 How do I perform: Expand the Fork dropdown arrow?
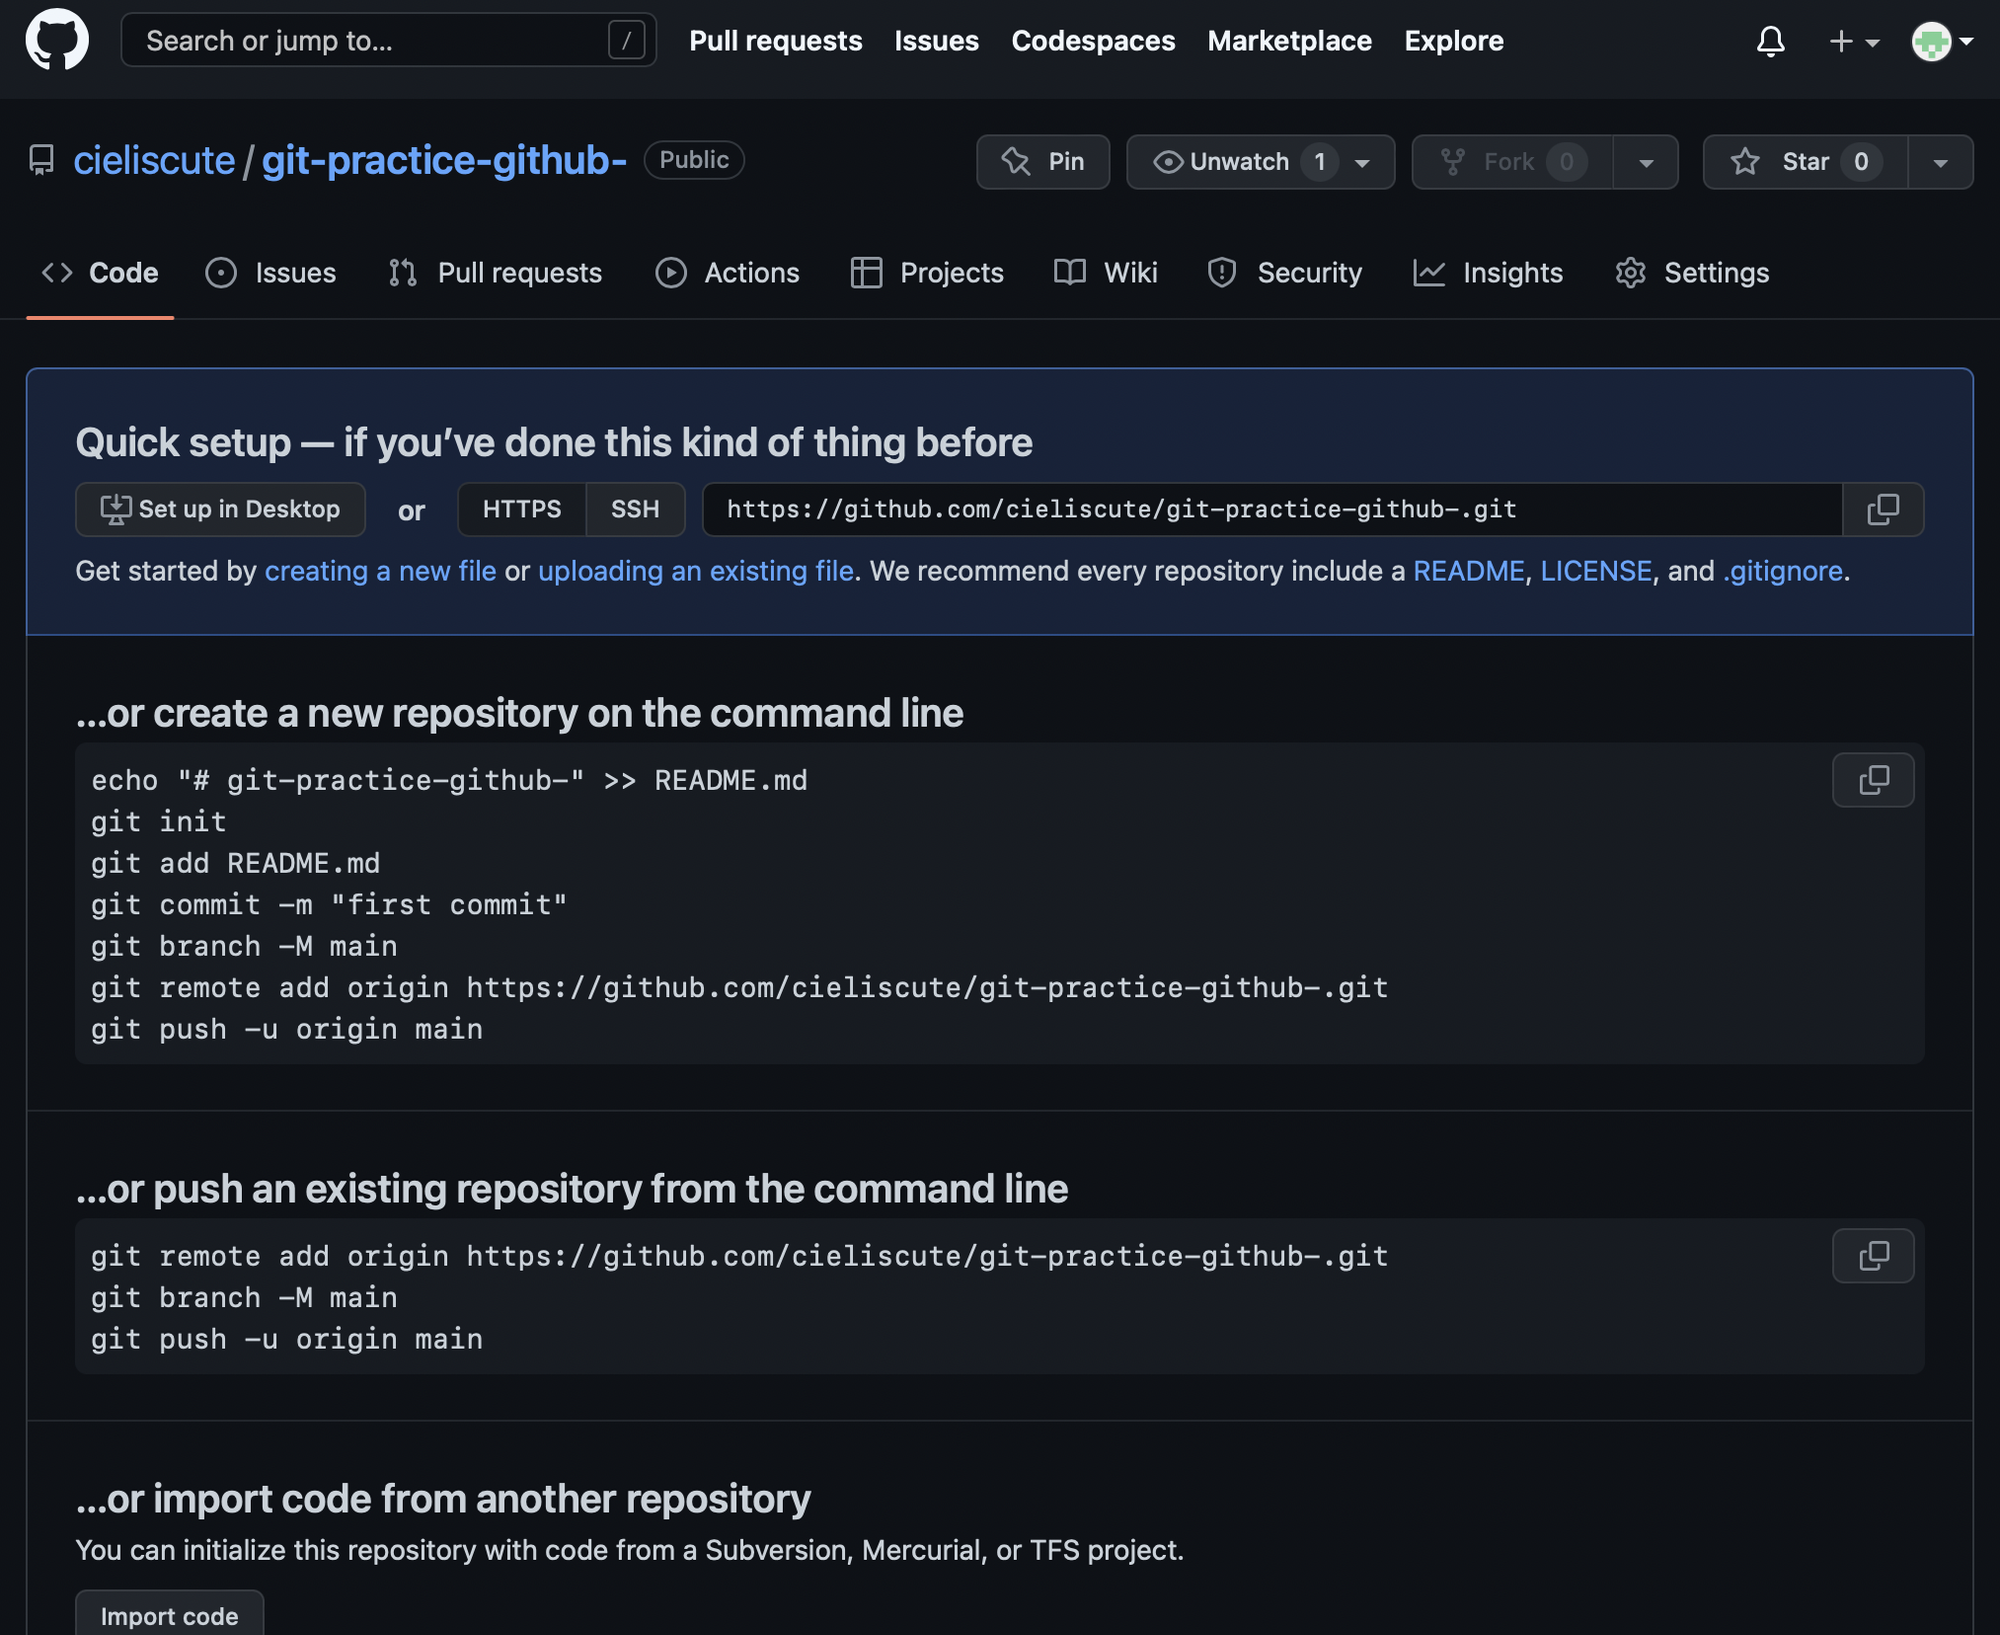(x=1646, y=162)
